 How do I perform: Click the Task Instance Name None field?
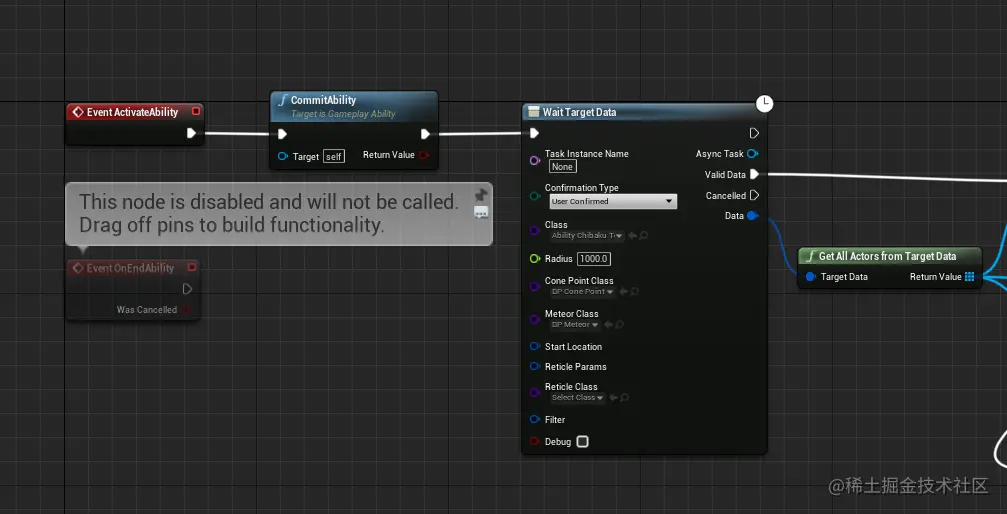click(x=563, y=166)
